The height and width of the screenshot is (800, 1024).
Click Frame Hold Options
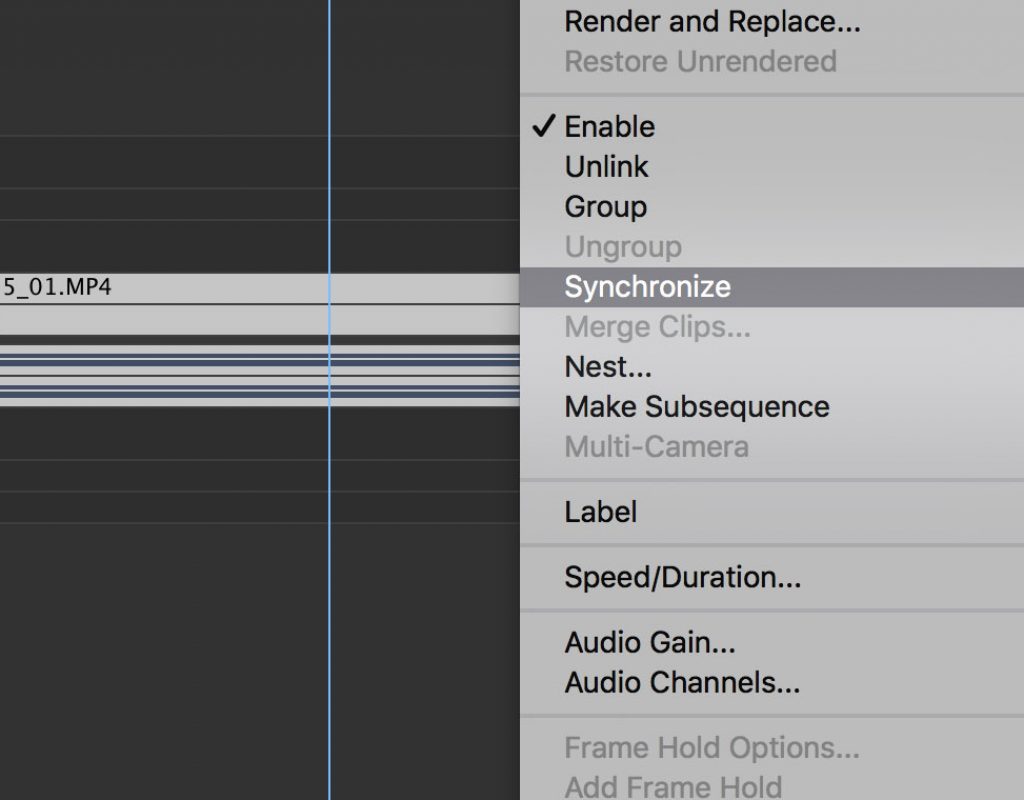(x=711, y=748)
